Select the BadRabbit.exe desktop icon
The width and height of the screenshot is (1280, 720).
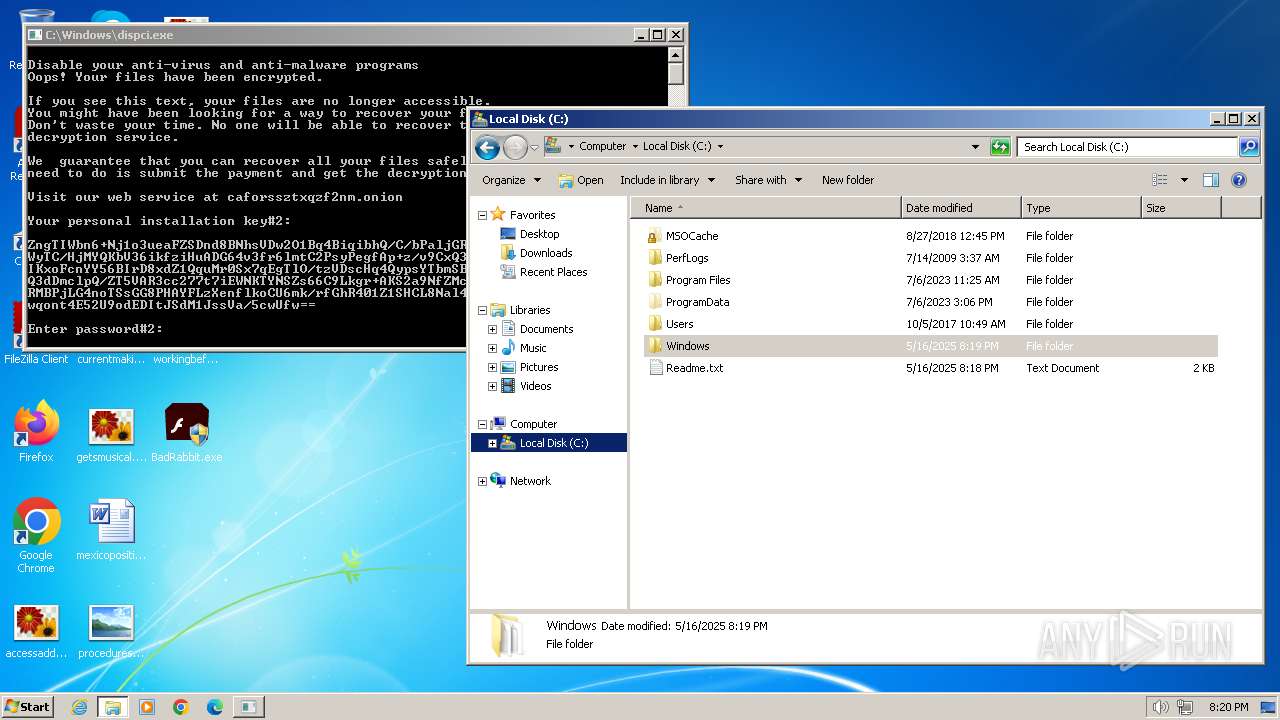187,432
